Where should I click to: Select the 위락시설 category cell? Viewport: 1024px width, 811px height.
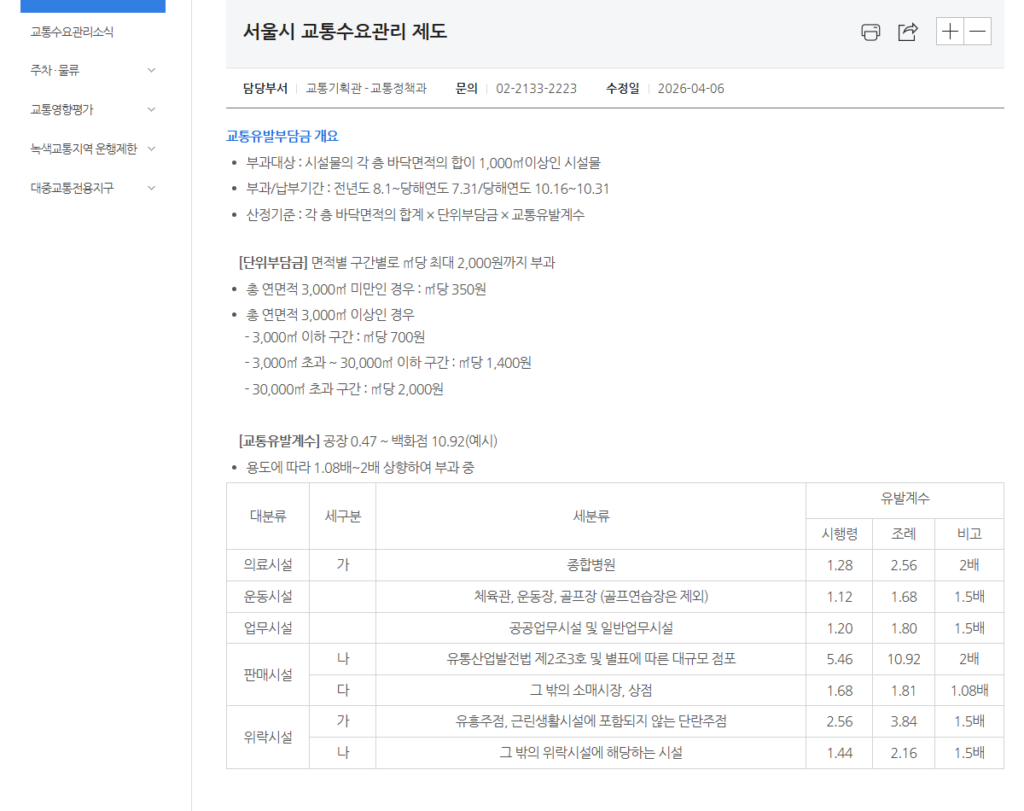(x=268, y=737)
